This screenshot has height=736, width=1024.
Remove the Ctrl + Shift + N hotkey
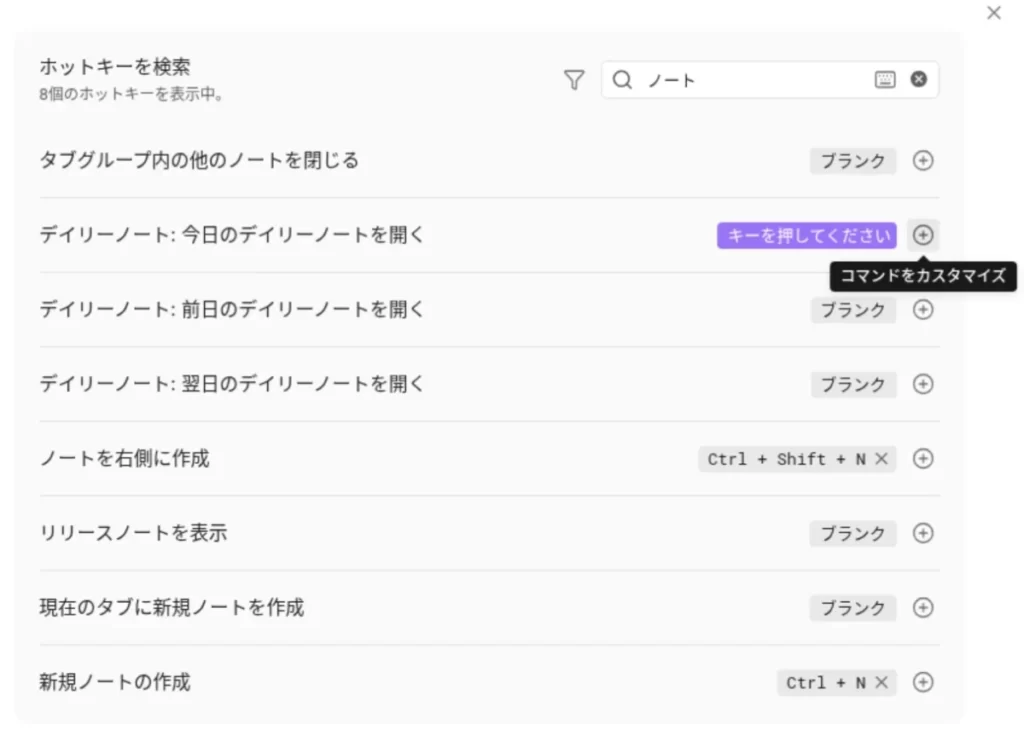click(x=883, y=459)
